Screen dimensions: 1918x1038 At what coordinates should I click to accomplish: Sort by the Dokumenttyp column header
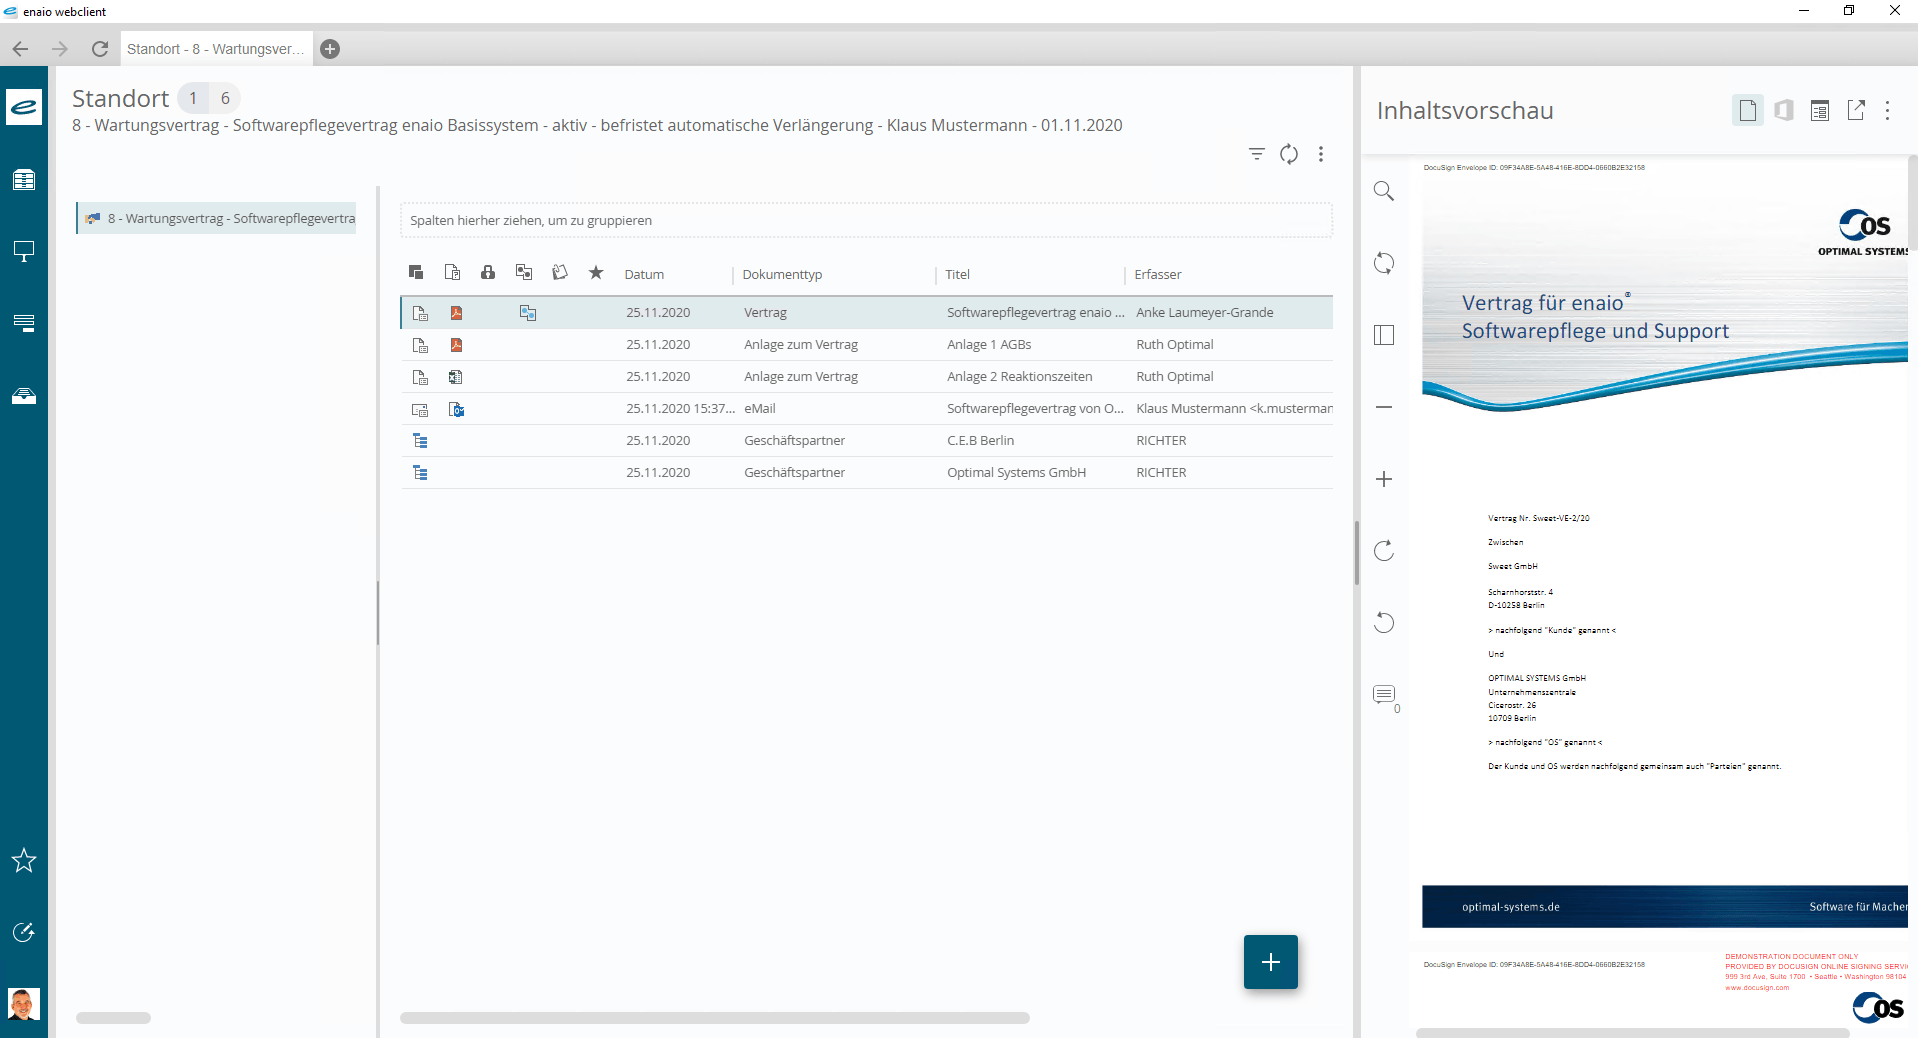coord(782,274)
